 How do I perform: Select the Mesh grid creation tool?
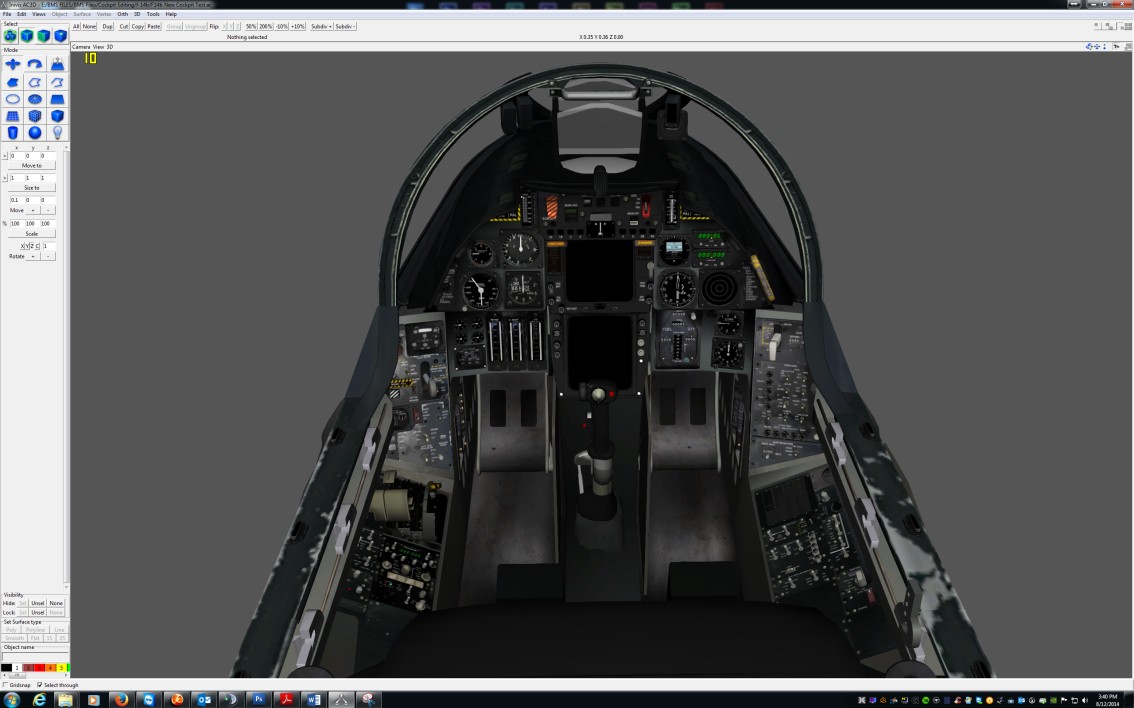point(13,116)
